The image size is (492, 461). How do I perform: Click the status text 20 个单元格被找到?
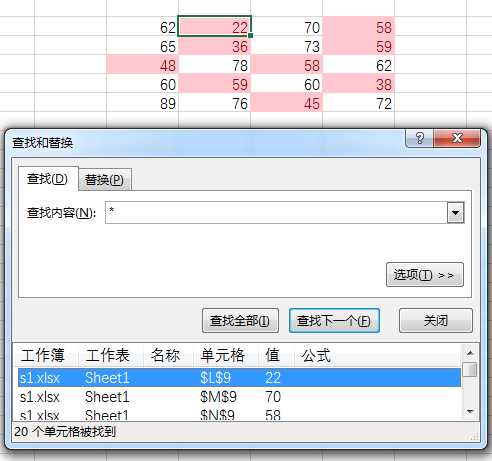click(x=65, y=432)
